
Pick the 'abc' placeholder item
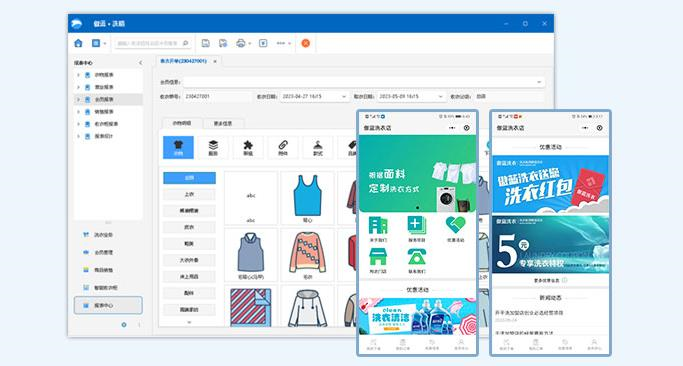coord(250,198)
